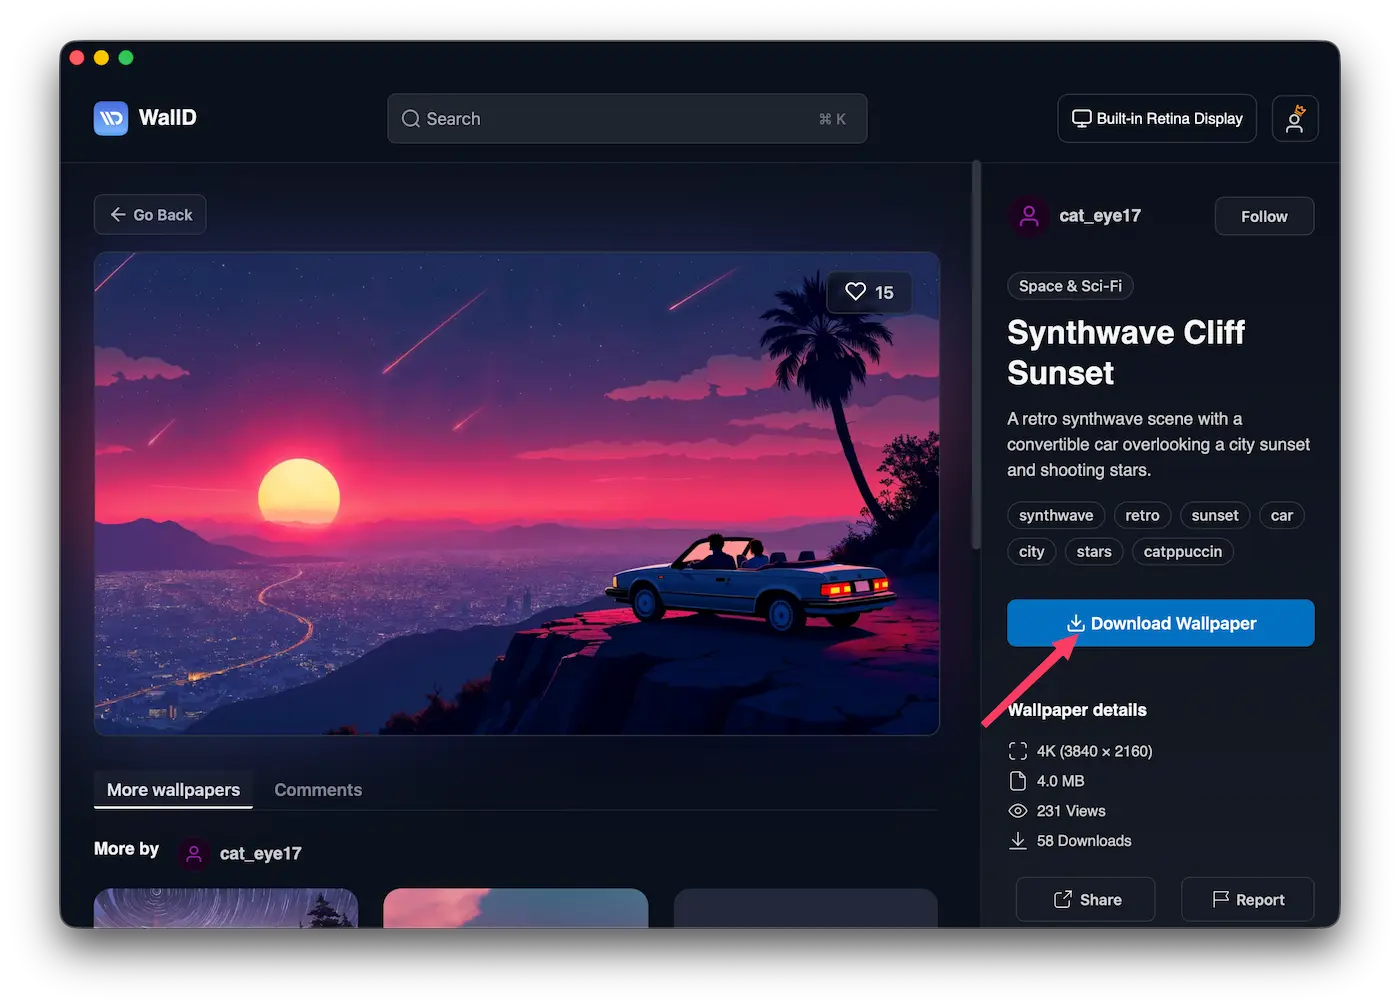The image size is (1400, 1007).
Task: Click the WallD logo icon
Action: click(111, 118)
